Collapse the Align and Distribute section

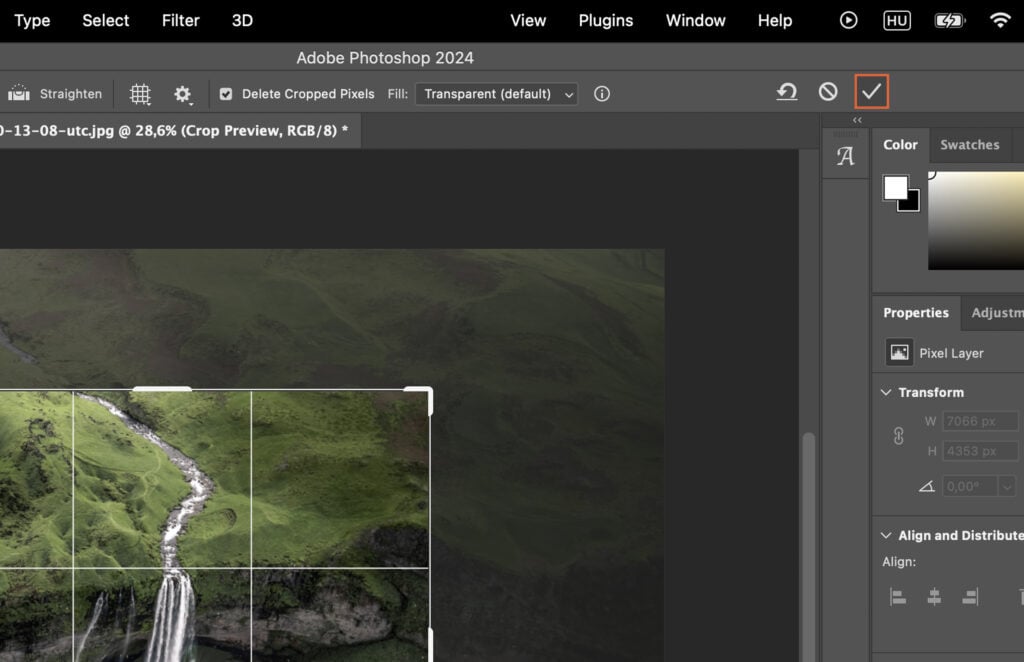click(x=885, y=535)
